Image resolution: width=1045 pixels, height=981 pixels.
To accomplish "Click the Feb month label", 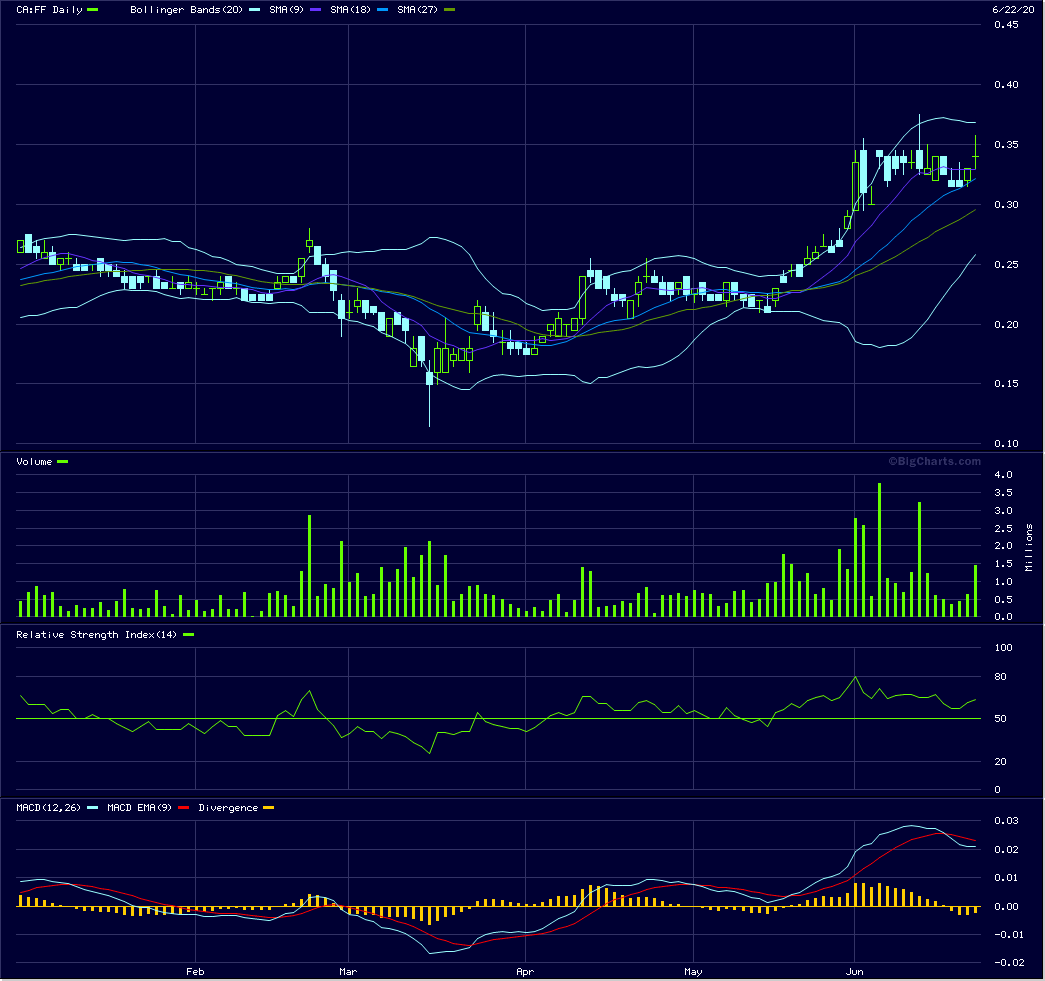I will (x=195, y=972).
